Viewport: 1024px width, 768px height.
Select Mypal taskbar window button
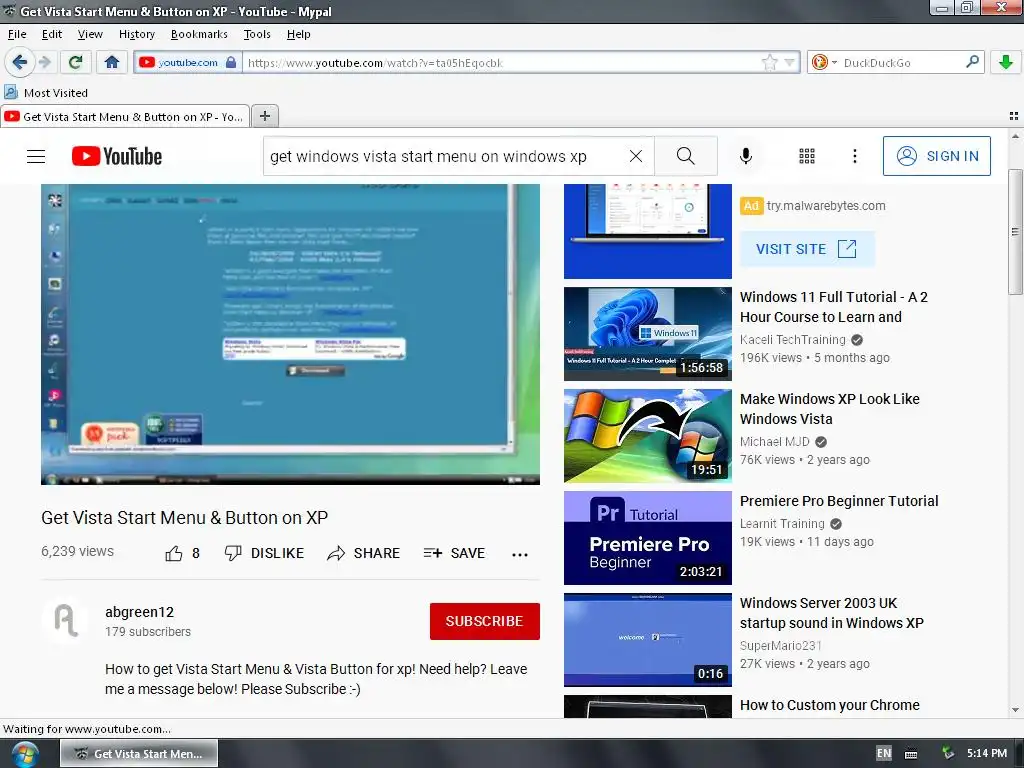[x=139, y=754]
